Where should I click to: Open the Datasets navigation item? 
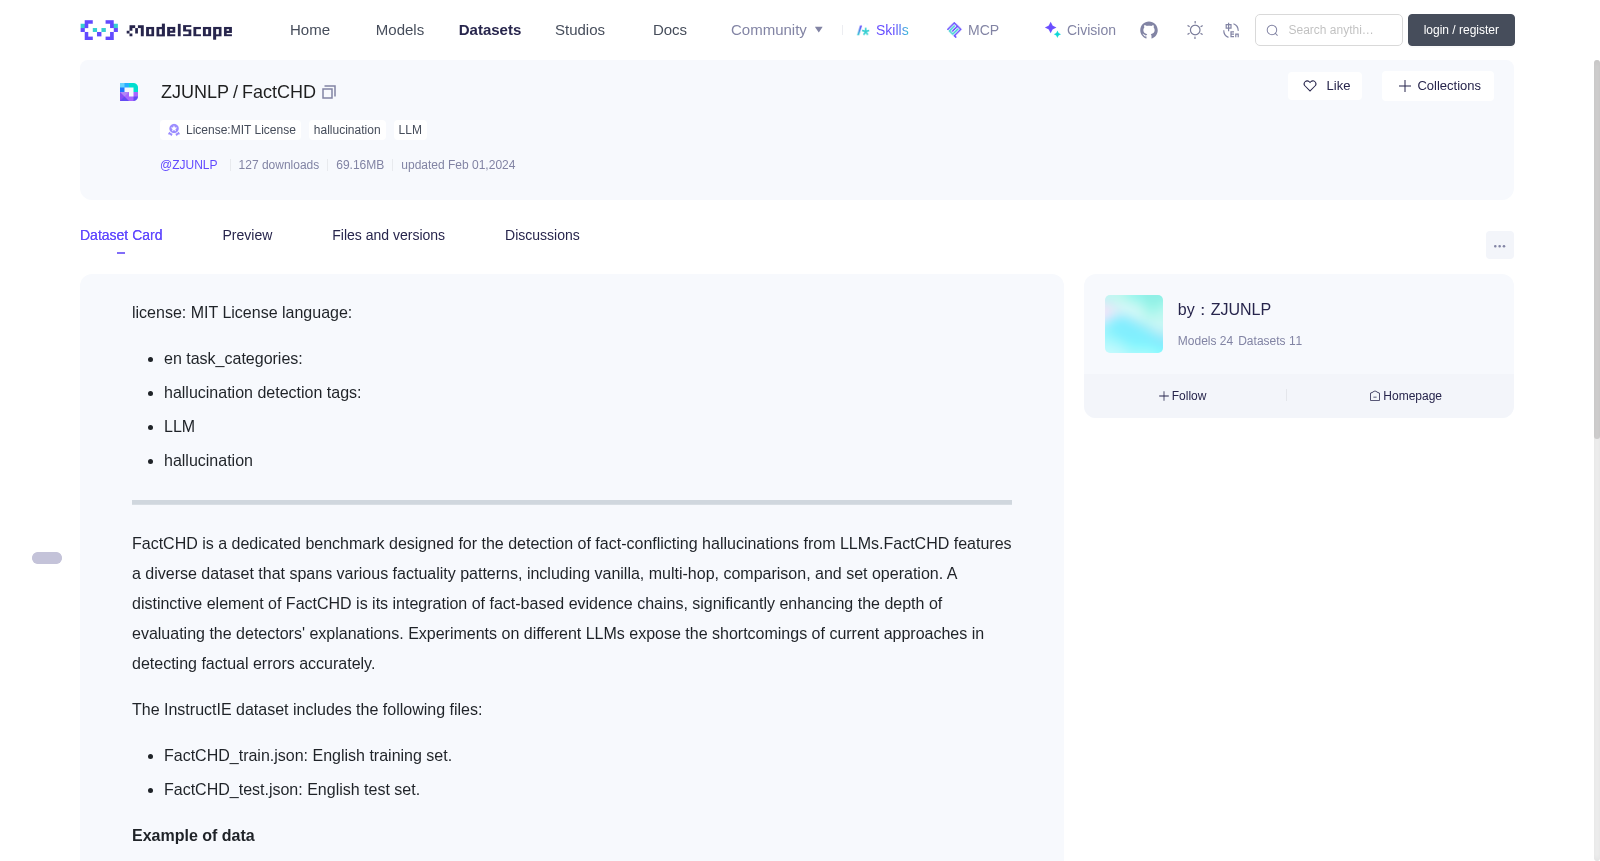(x=490, y=30)
